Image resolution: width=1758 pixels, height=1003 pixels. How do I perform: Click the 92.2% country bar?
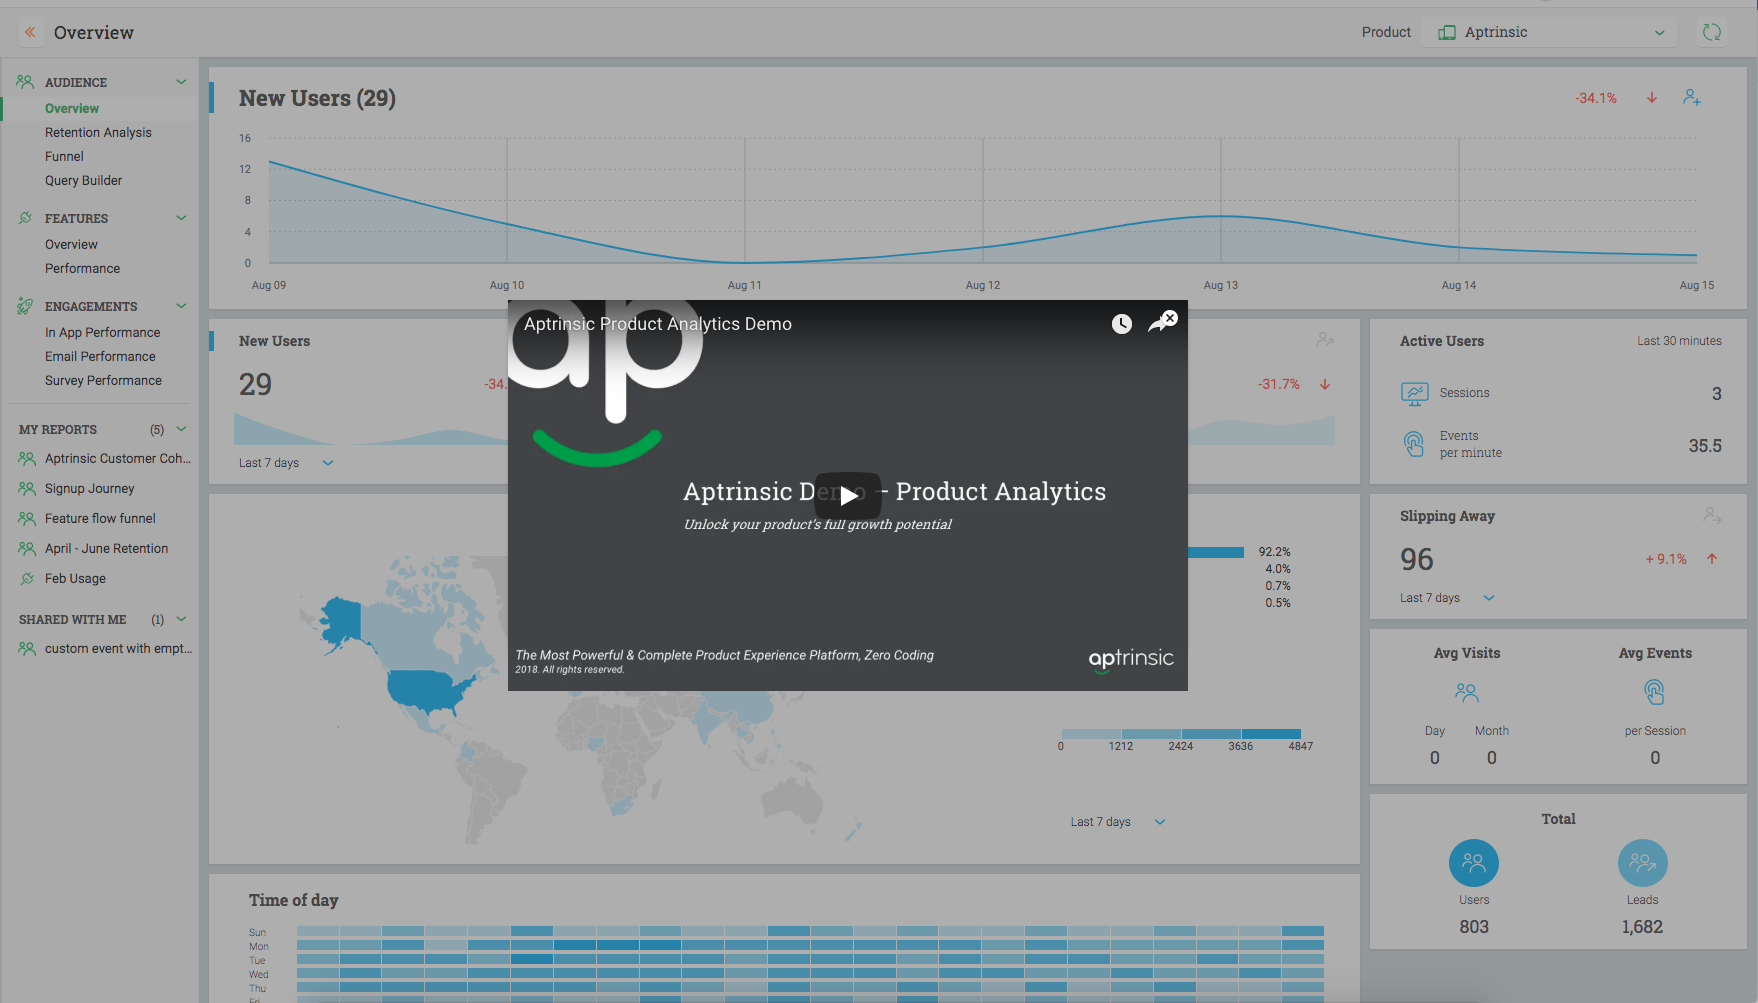click(x=1216, y=552)
